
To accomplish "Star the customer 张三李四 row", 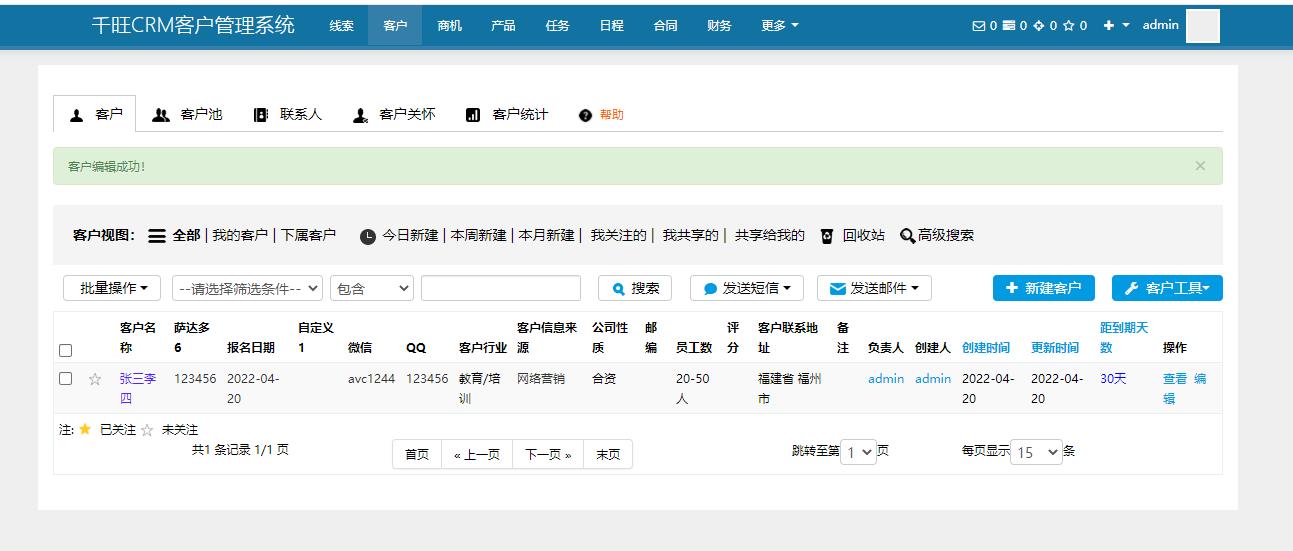I will click(95, 379).
